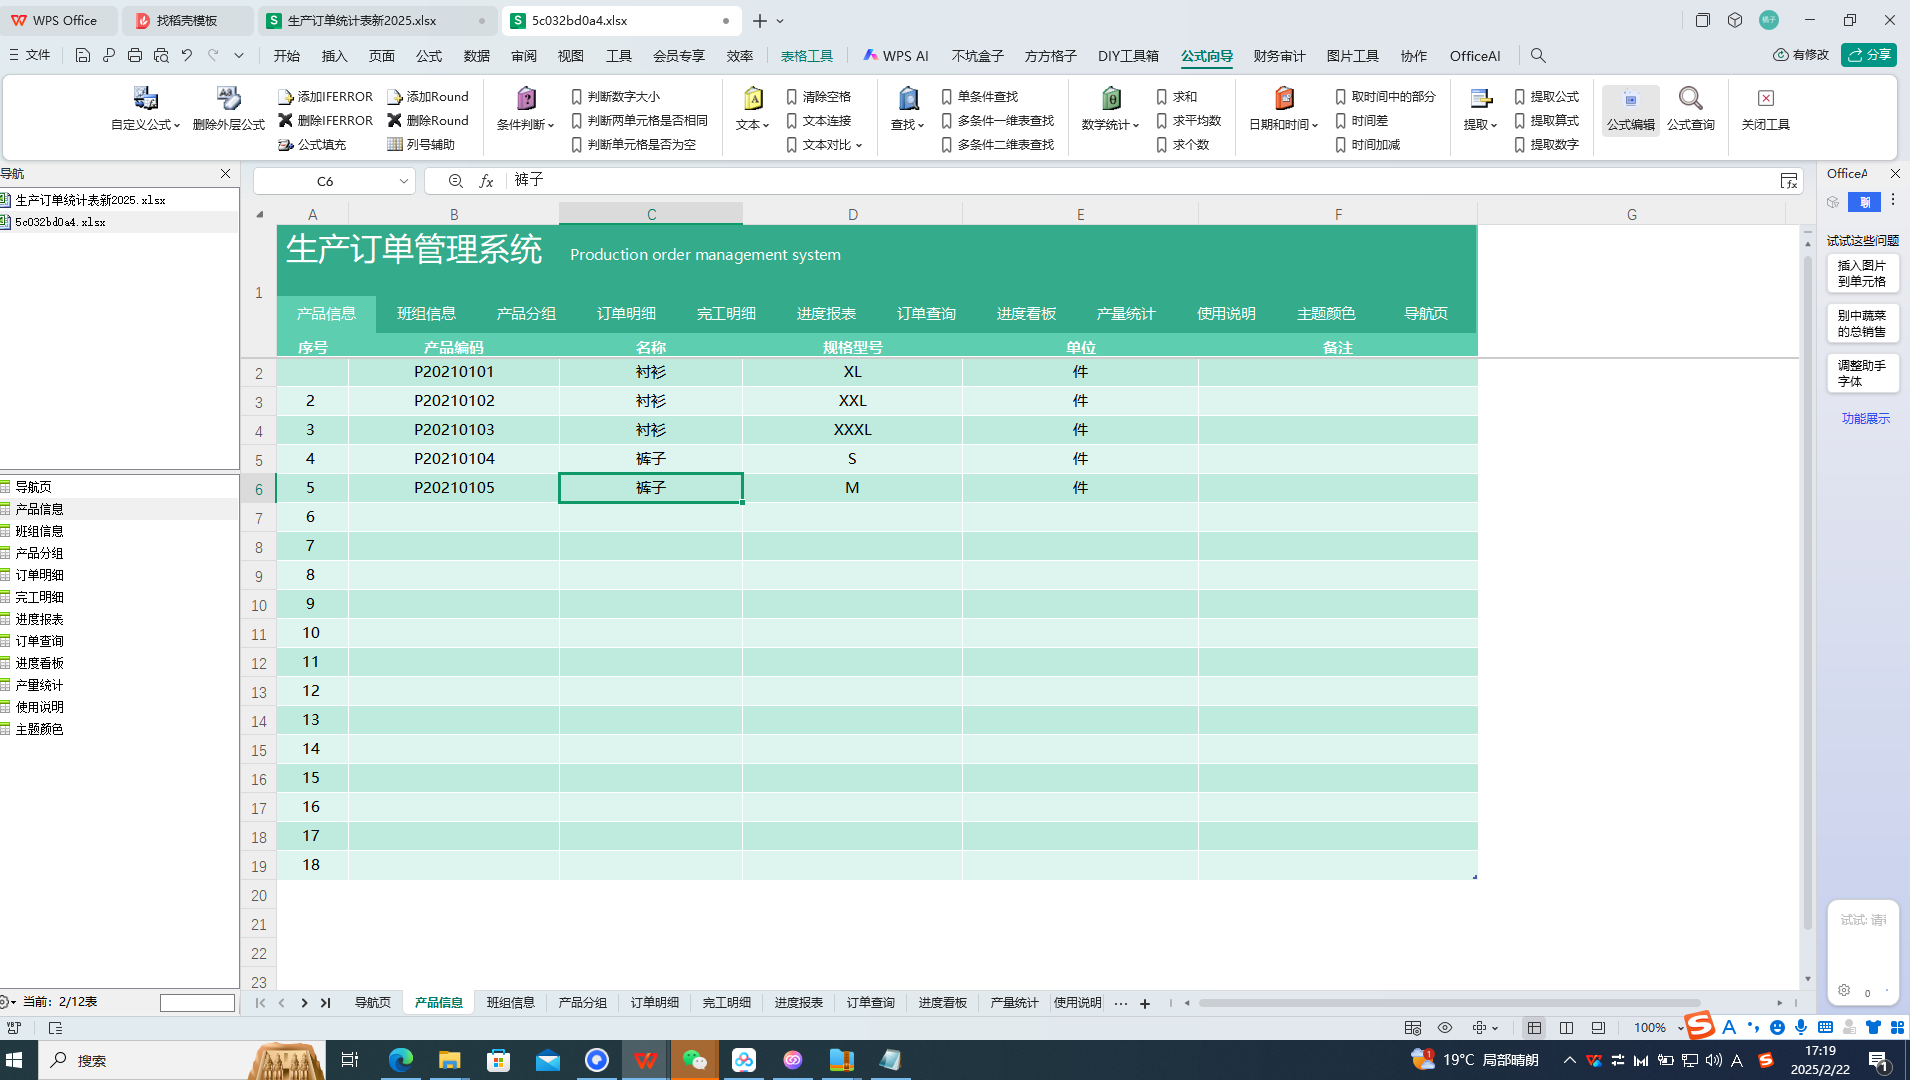
Task: Open 公式查询 magnifier tool
Action: coord(1691,109)
